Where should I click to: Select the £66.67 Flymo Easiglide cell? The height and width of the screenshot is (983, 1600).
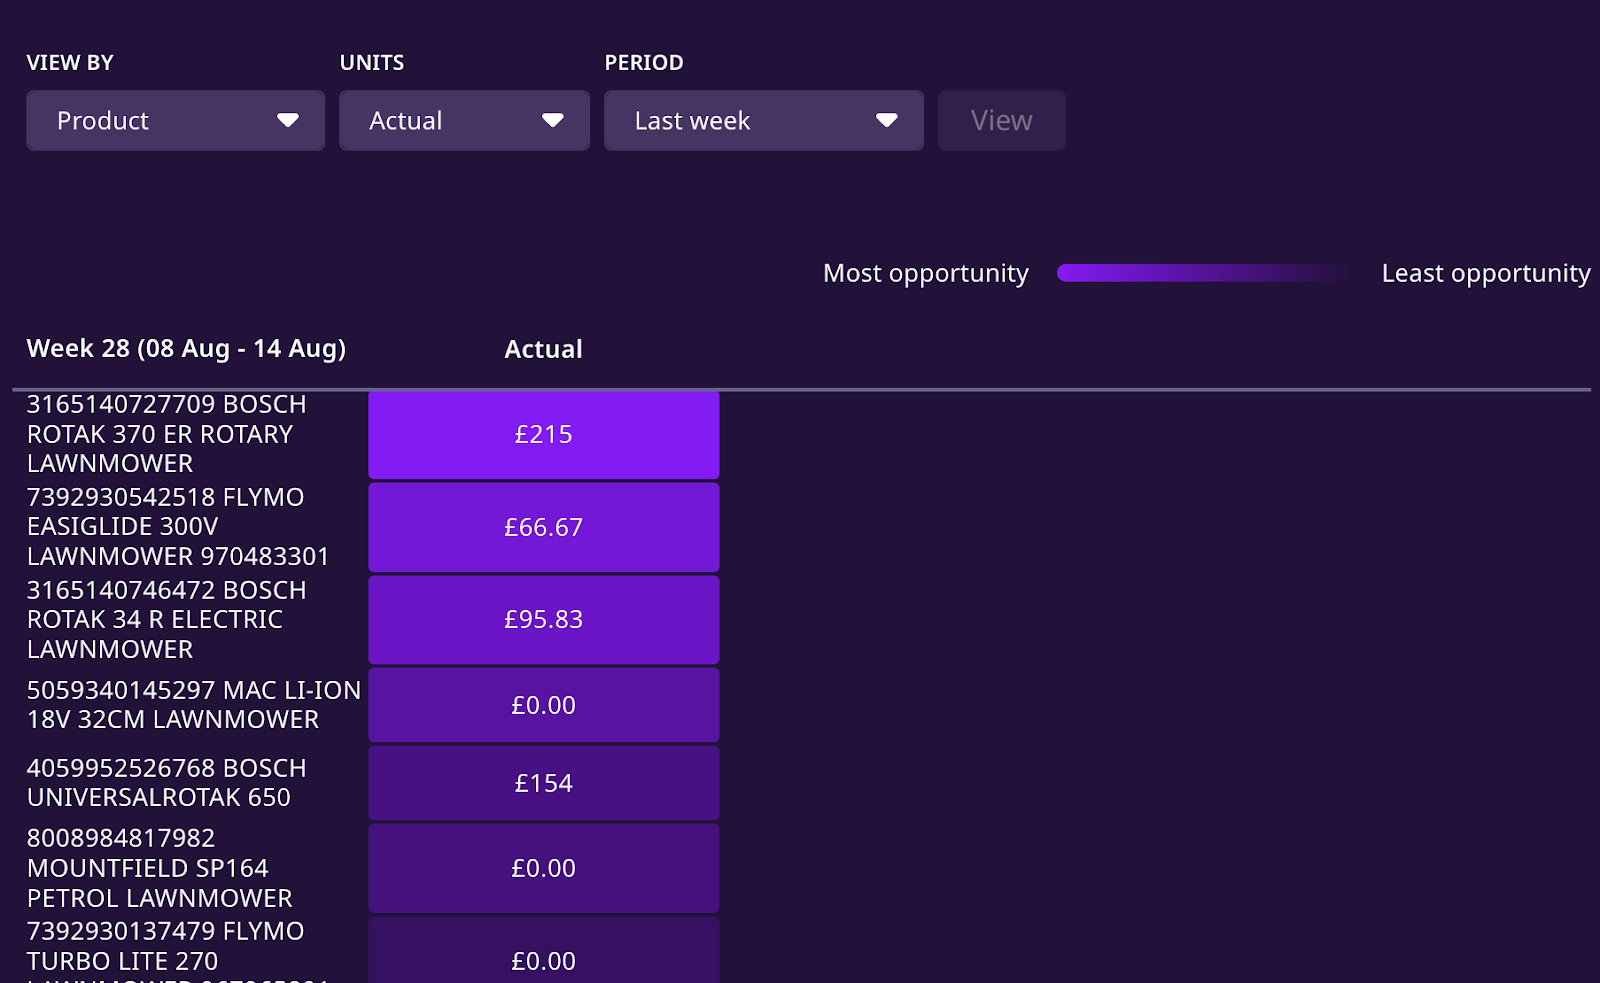[544, 527]
